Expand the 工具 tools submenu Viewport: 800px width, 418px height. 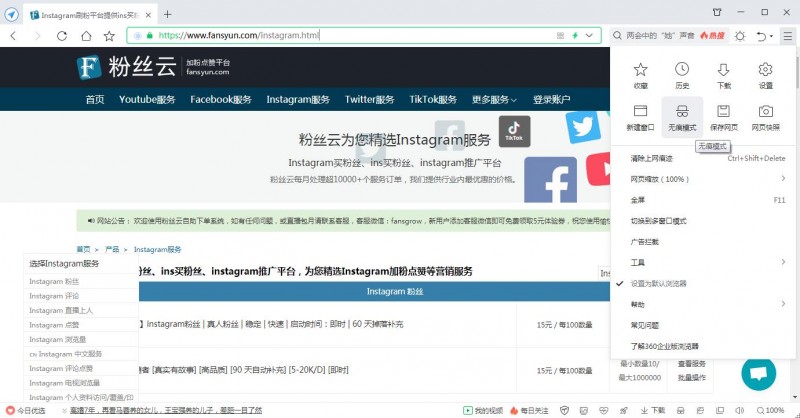coord(703,262)
